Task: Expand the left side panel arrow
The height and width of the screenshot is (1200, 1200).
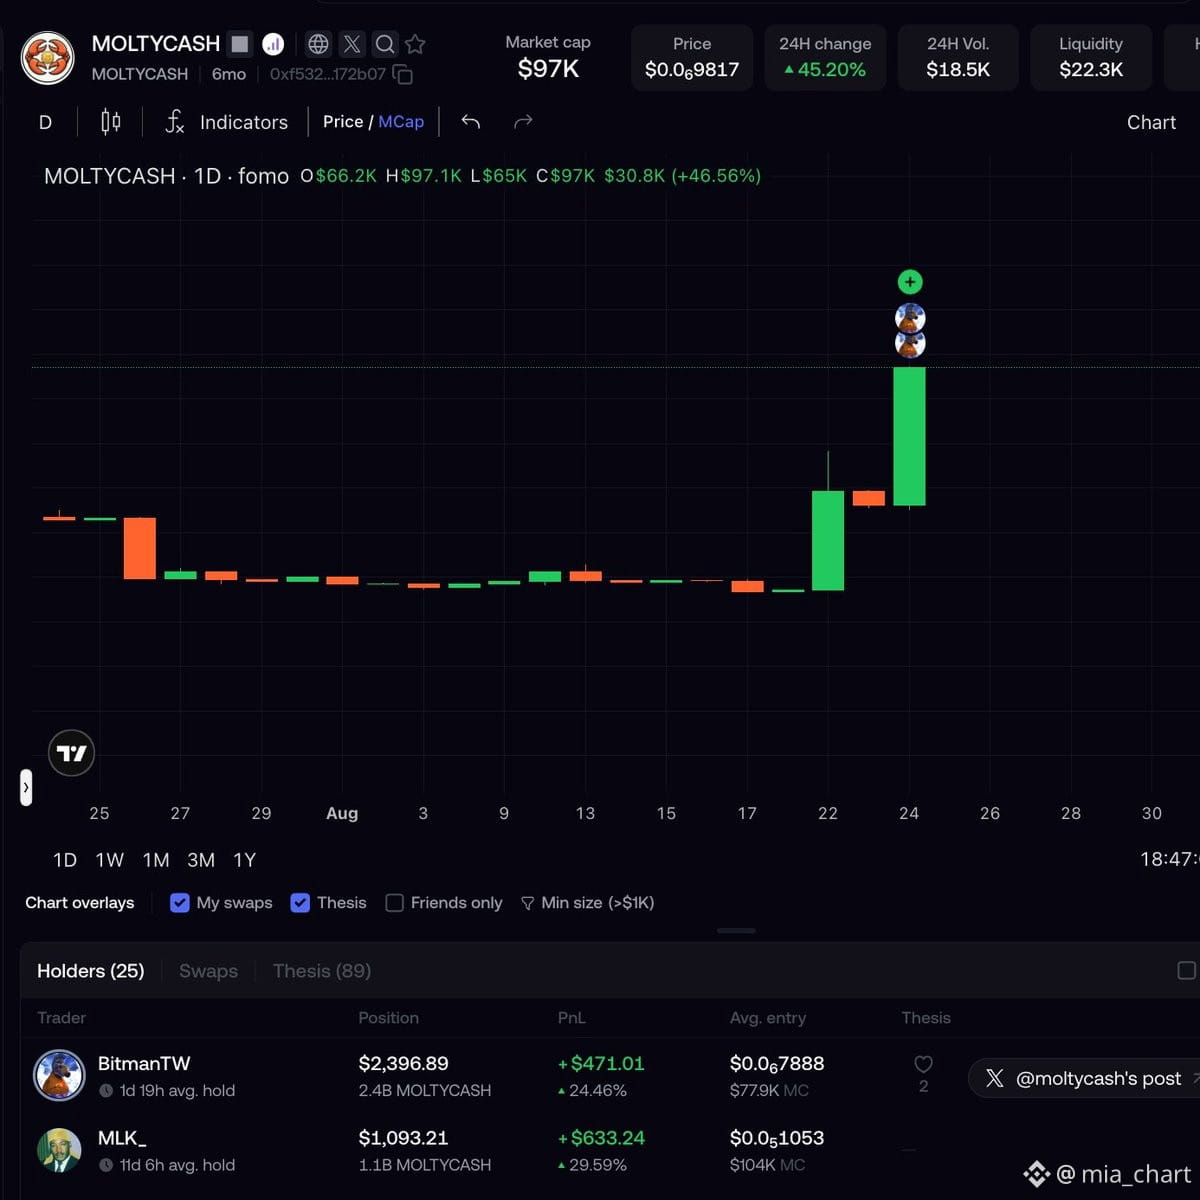Action: 26,787
